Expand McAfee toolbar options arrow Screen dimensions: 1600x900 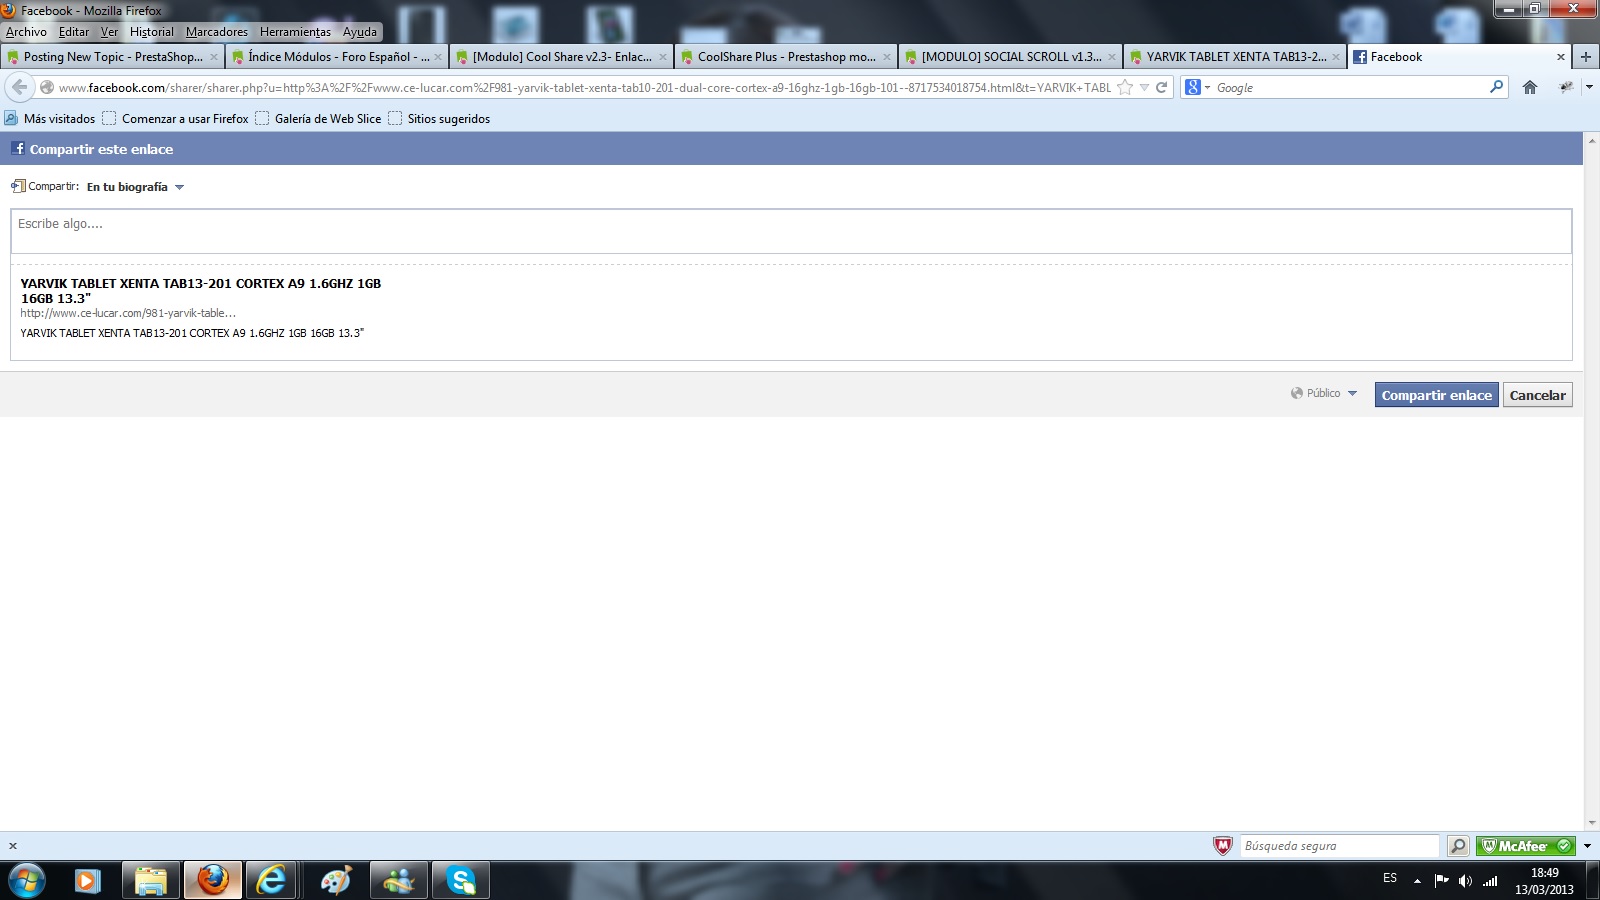click(1587, 846)
